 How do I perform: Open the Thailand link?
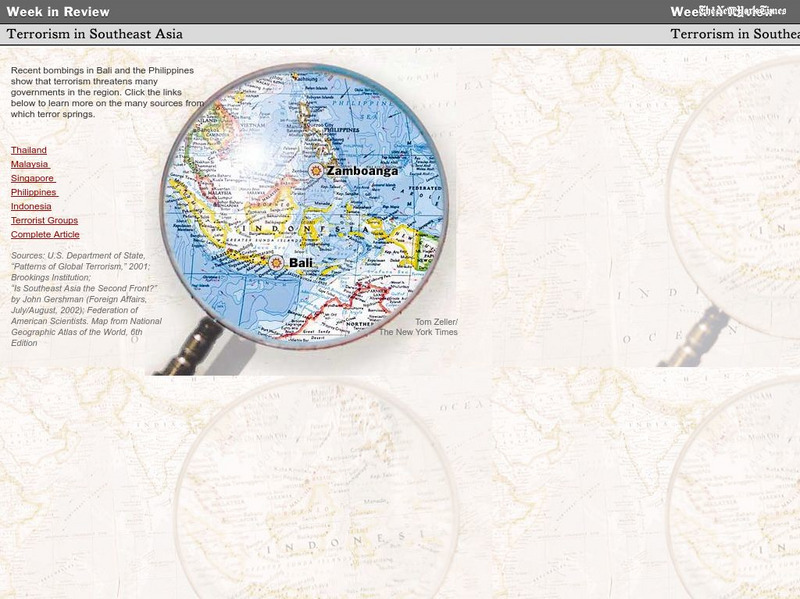pos(29,150)
